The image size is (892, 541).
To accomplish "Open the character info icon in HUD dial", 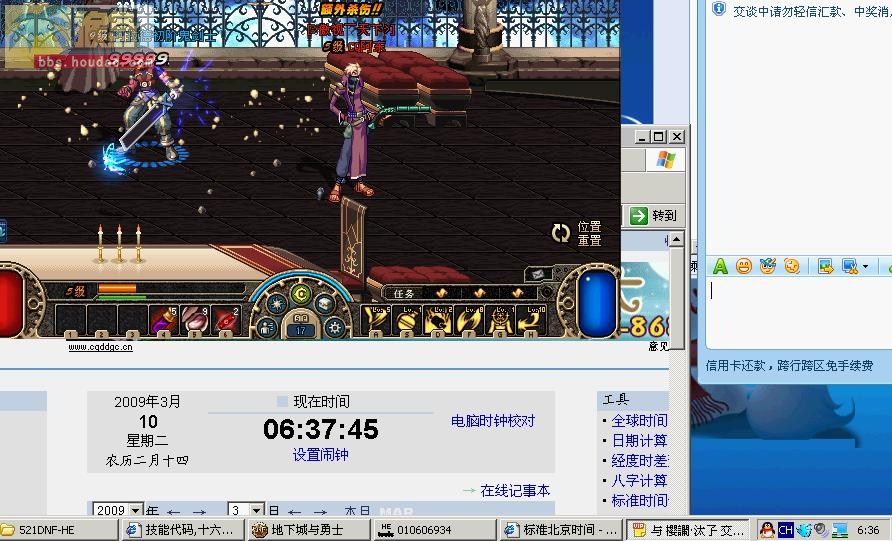I will pyautogui.click(x=266, y=327).
